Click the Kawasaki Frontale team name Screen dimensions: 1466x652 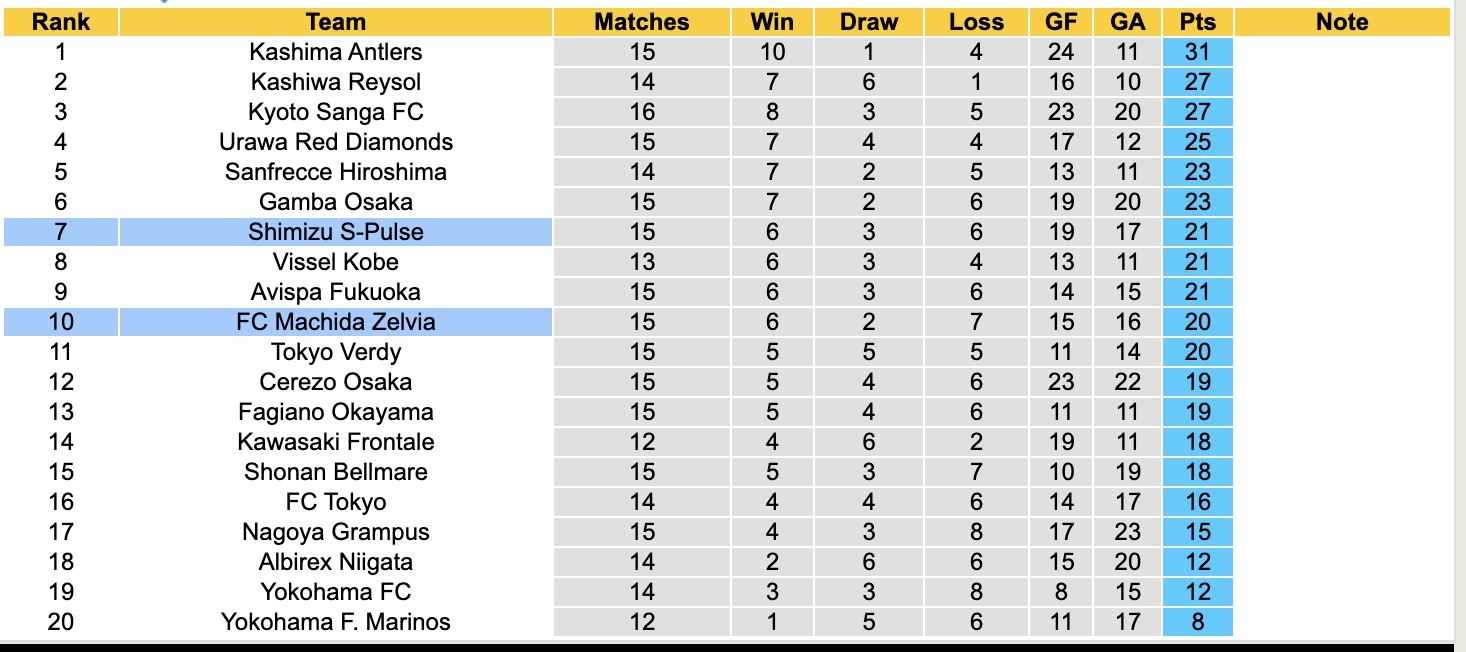336,442
